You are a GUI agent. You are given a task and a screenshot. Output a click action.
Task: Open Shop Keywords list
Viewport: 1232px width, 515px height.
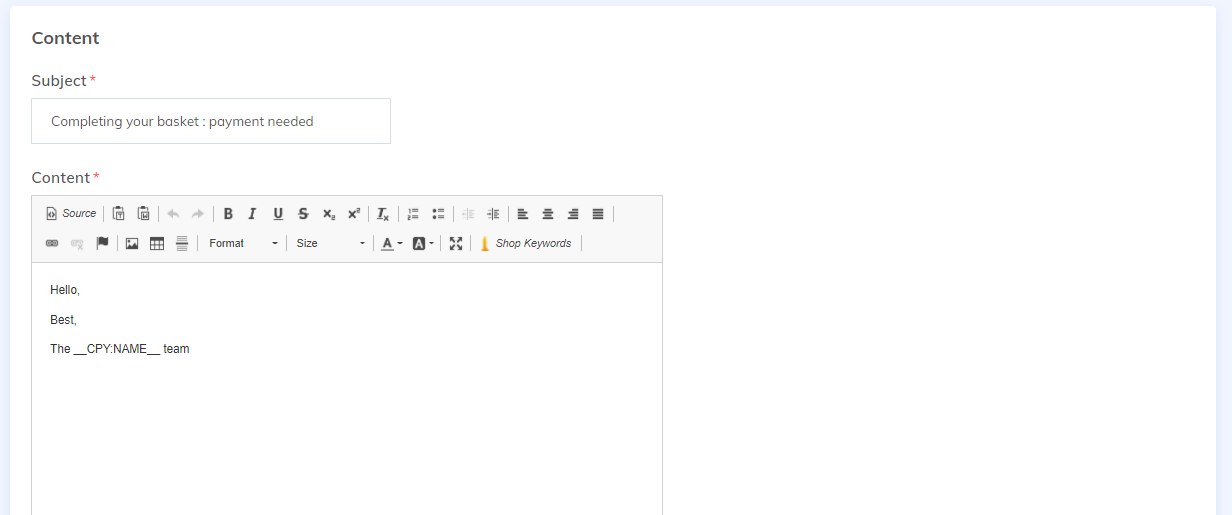coord(525,244)
